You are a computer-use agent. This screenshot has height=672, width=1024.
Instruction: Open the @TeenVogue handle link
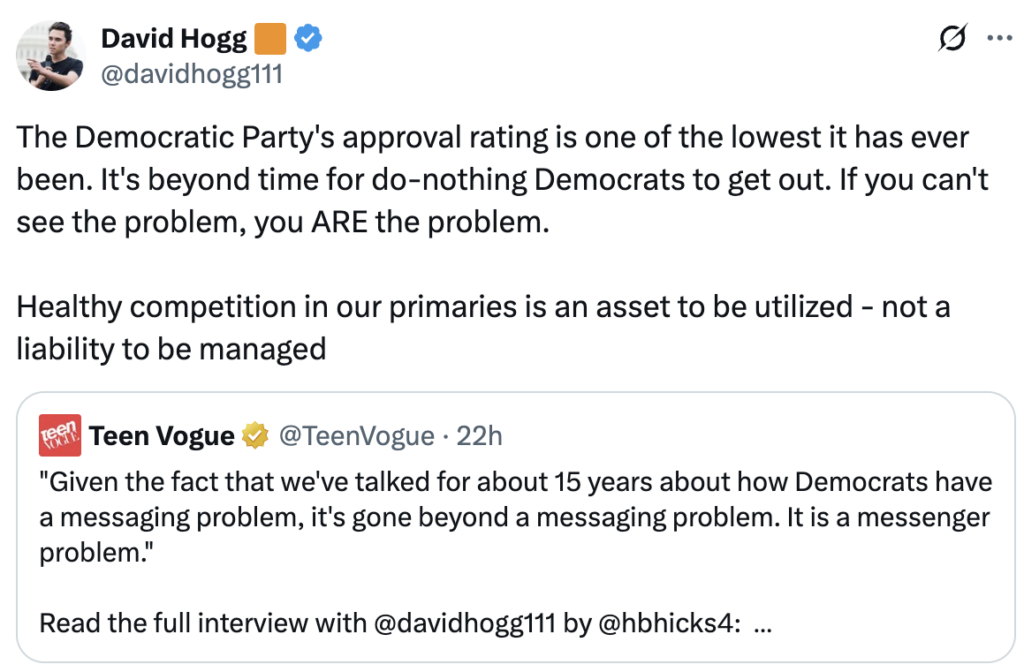[x=355, y=436]
